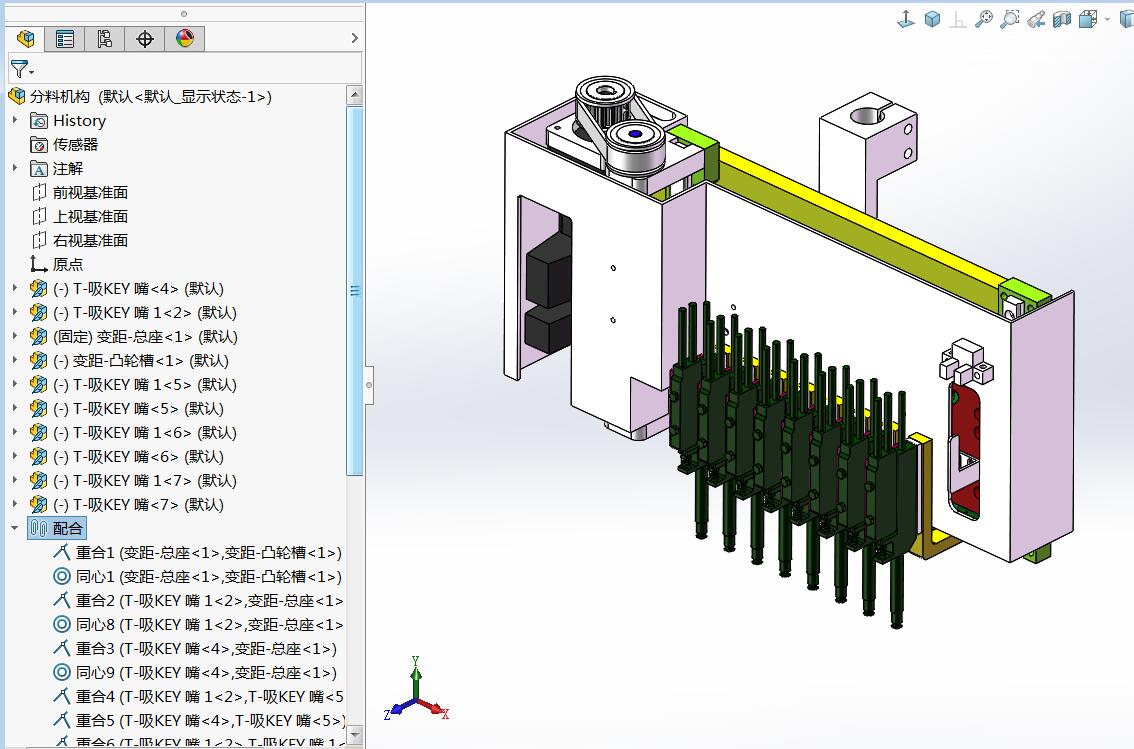Open the tree filter funnel dropdown
The width and height of the screenshot is (1134, 749).
click(22, 69)
